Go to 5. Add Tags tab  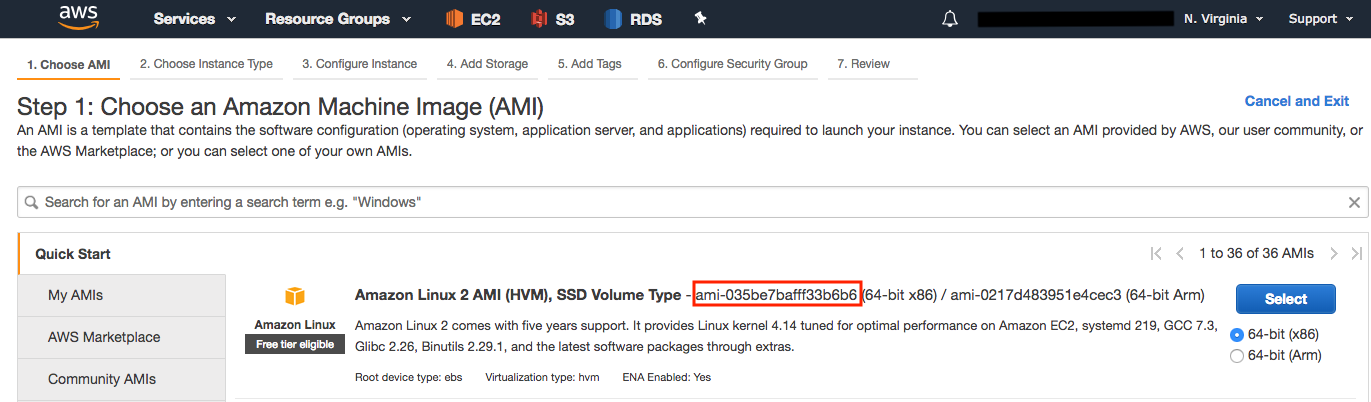coord(590,64)
